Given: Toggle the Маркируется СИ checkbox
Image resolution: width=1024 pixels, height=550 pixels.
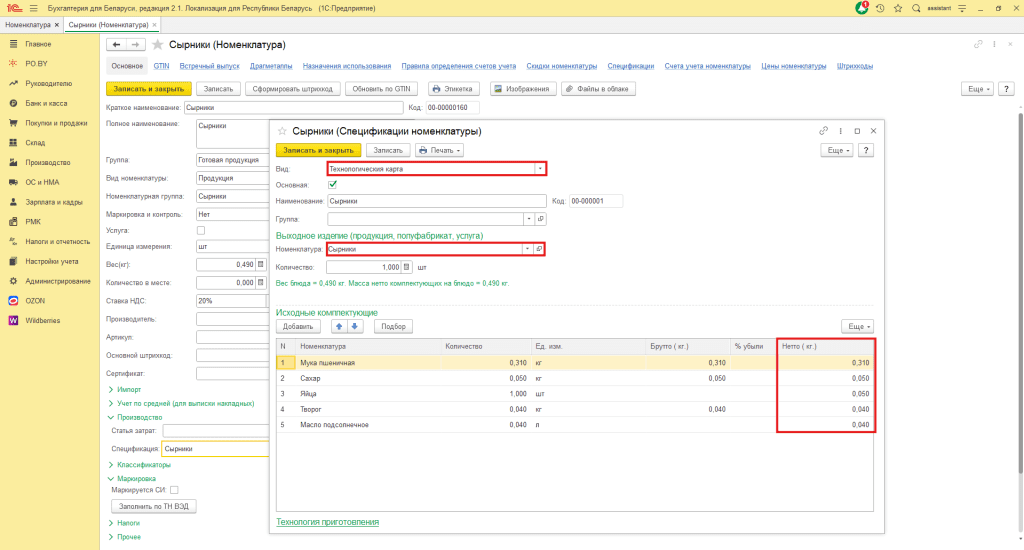Looking at the screenshot, I should pyautogui.click(x=174, y=490).
